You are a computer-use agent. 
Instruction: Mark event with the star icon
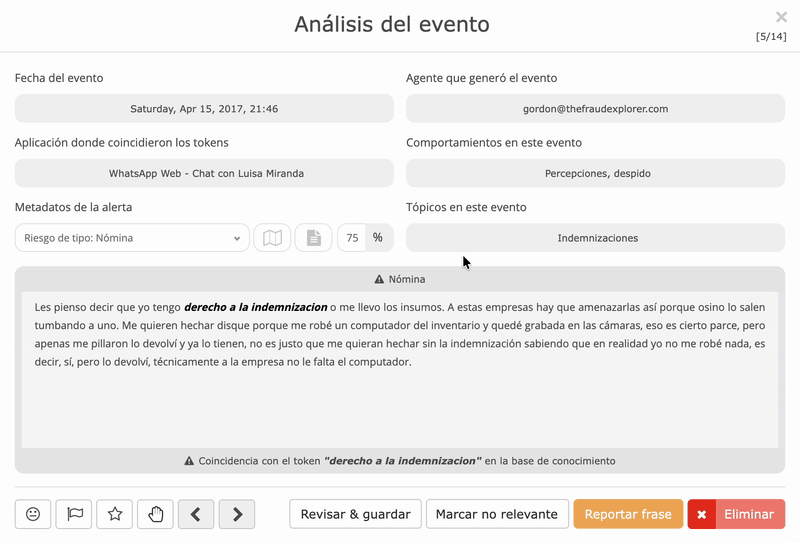[x=115, y=514]
